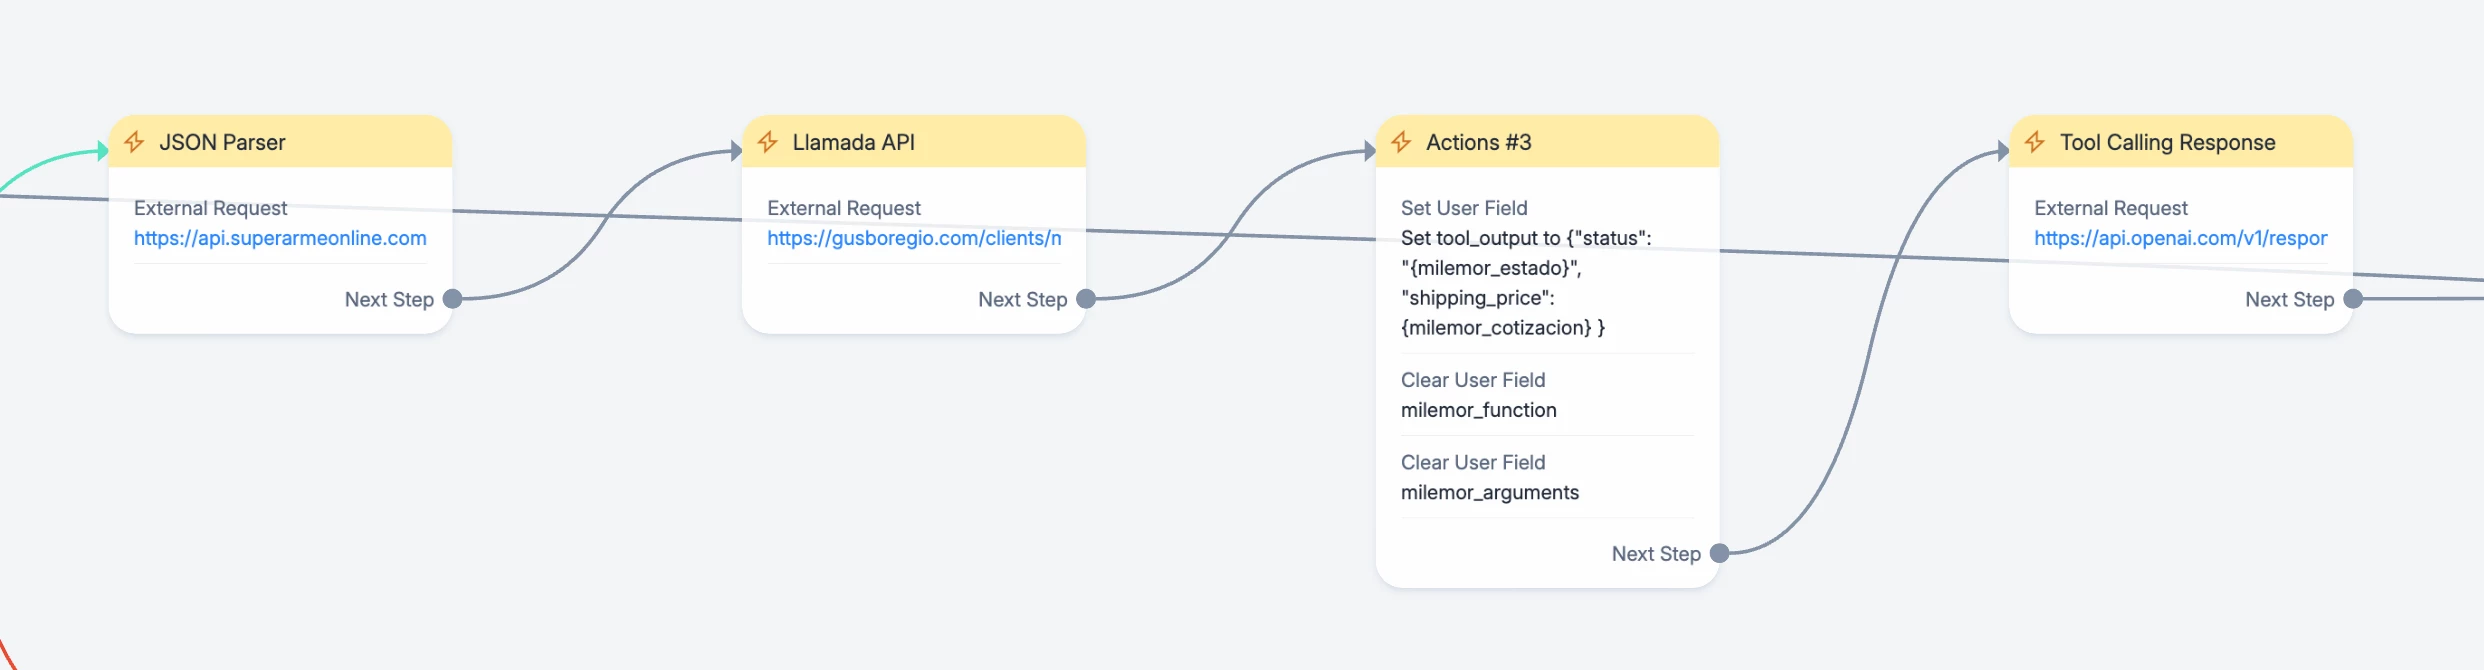Select the Actions #3 node title

1478,142
